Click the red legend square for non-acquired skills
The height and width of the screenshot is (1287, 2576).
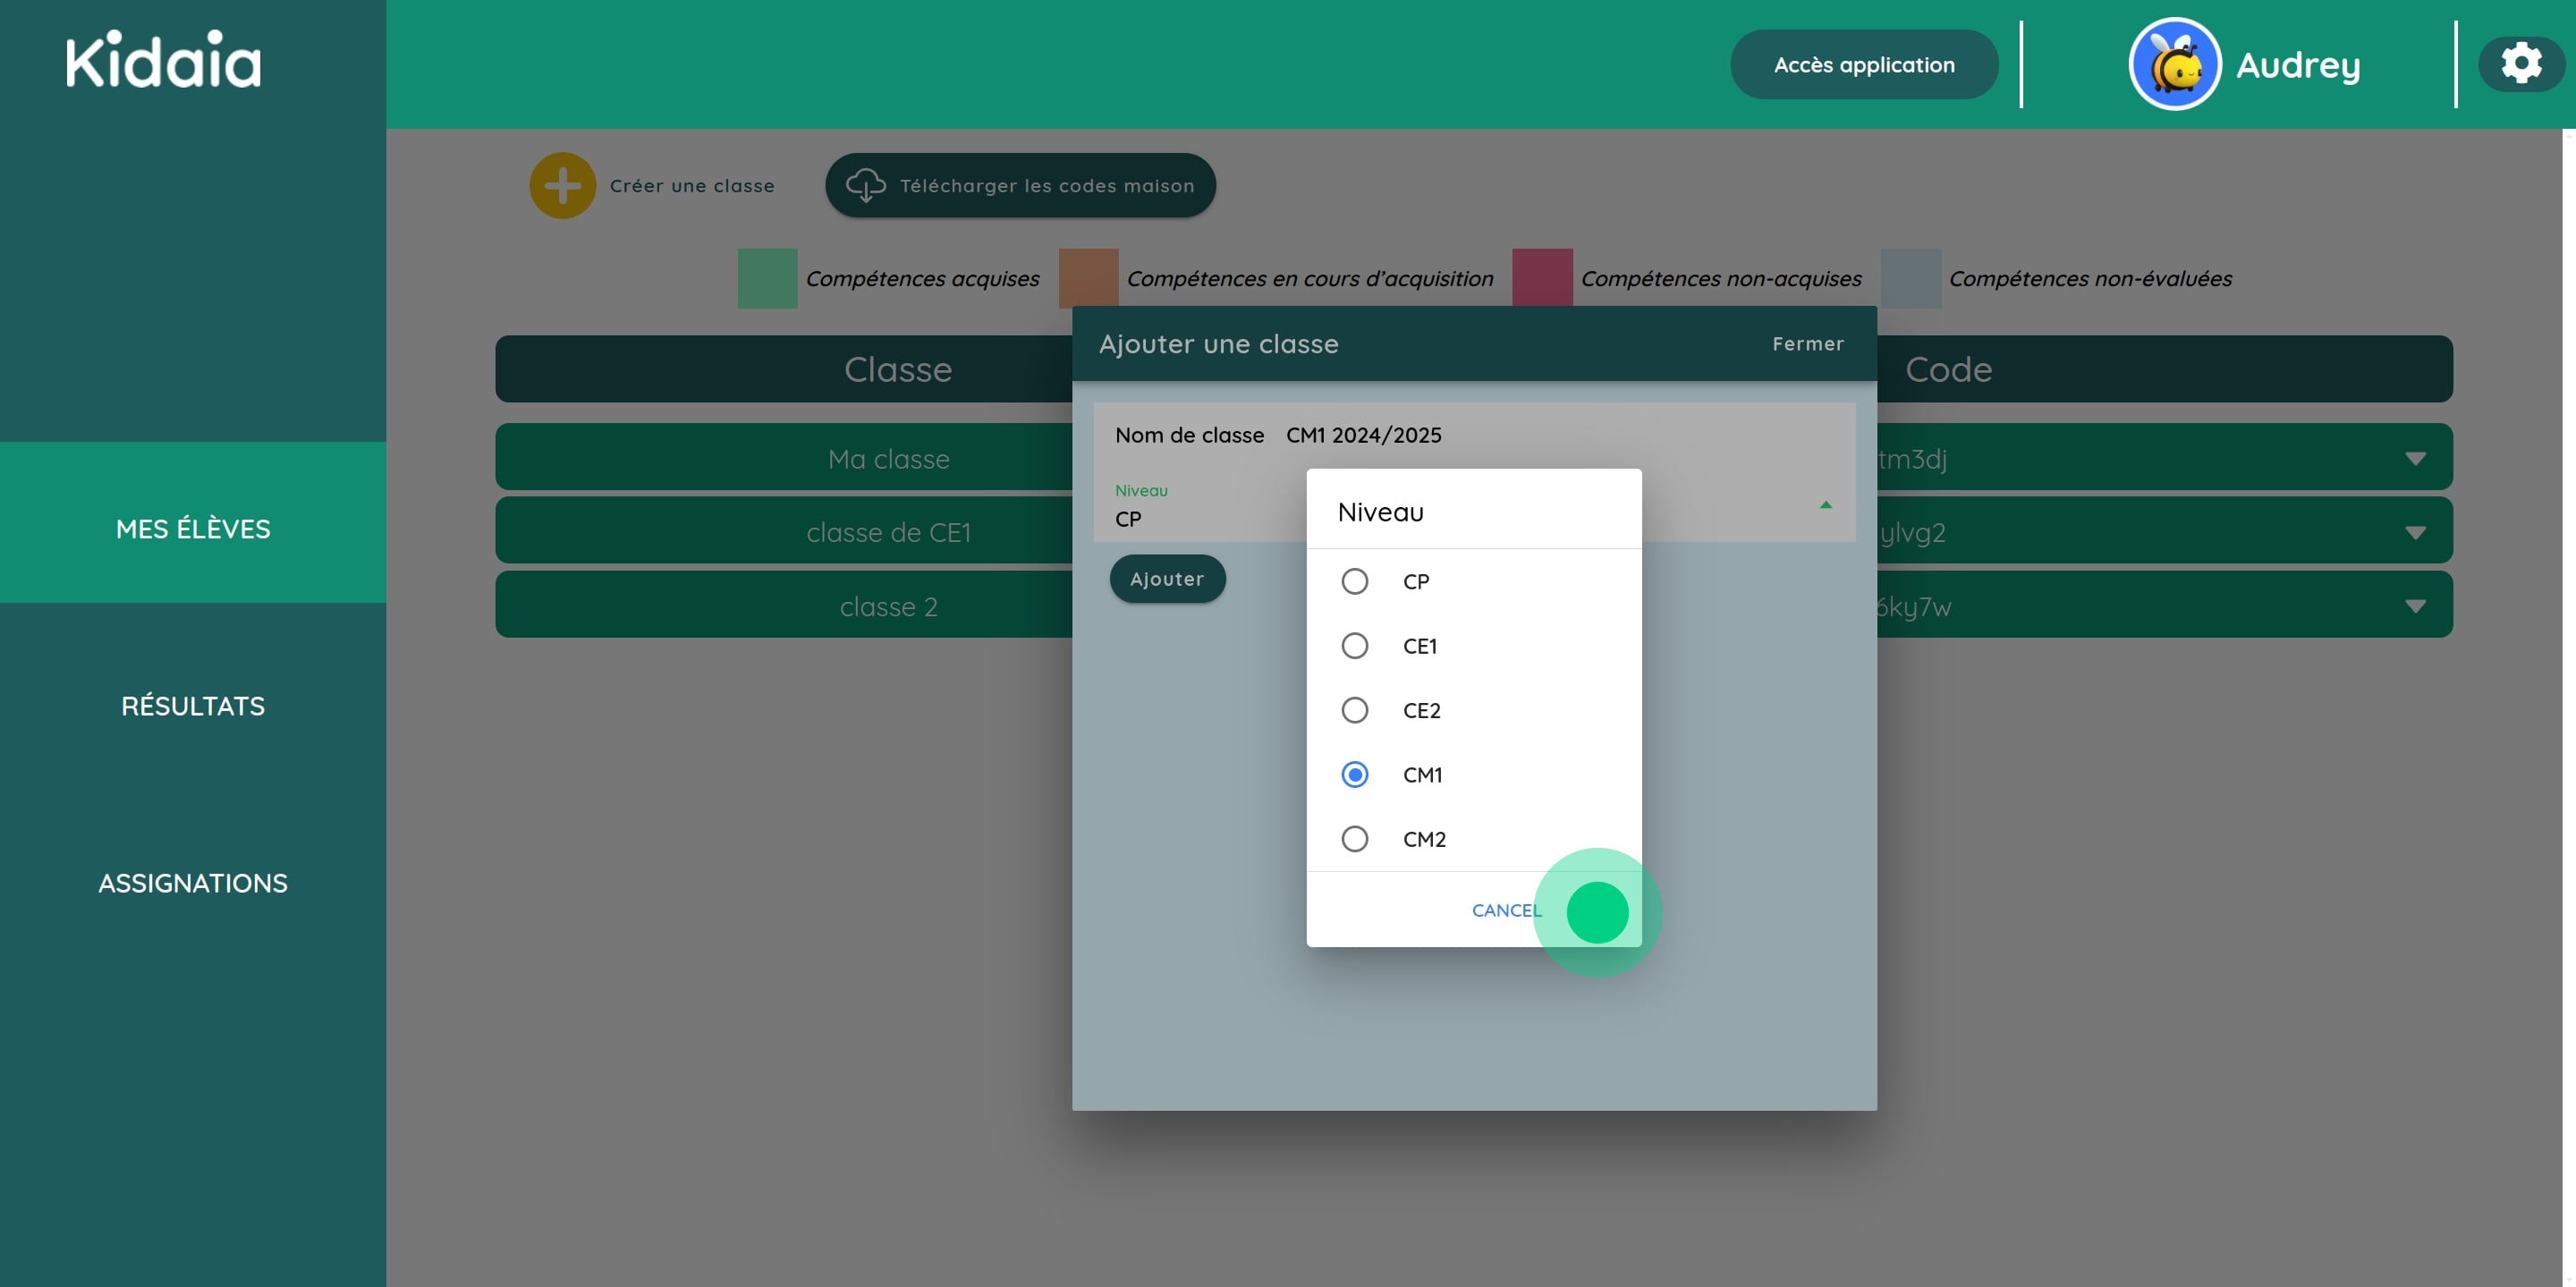(1541, 279)
